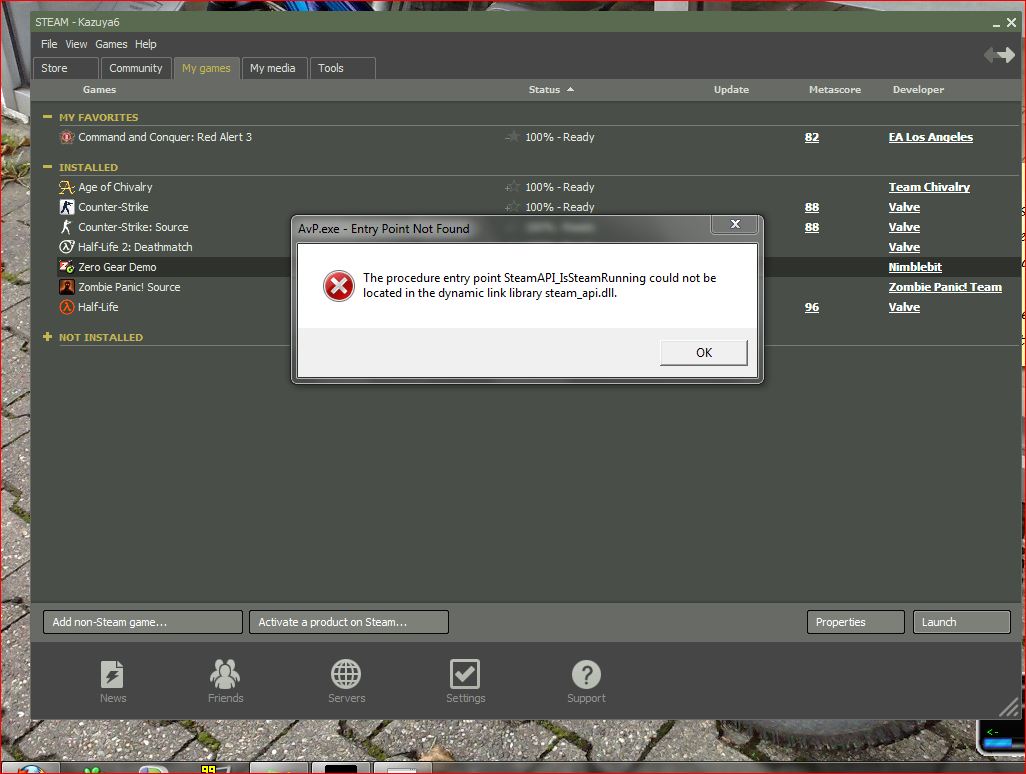Open the Team Chivalry developer link

[929, 187]
